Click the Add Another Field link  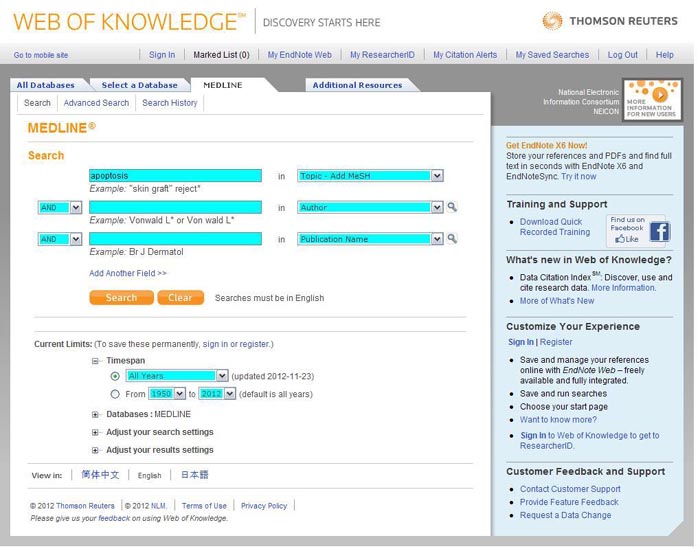[x=128, y=273]
